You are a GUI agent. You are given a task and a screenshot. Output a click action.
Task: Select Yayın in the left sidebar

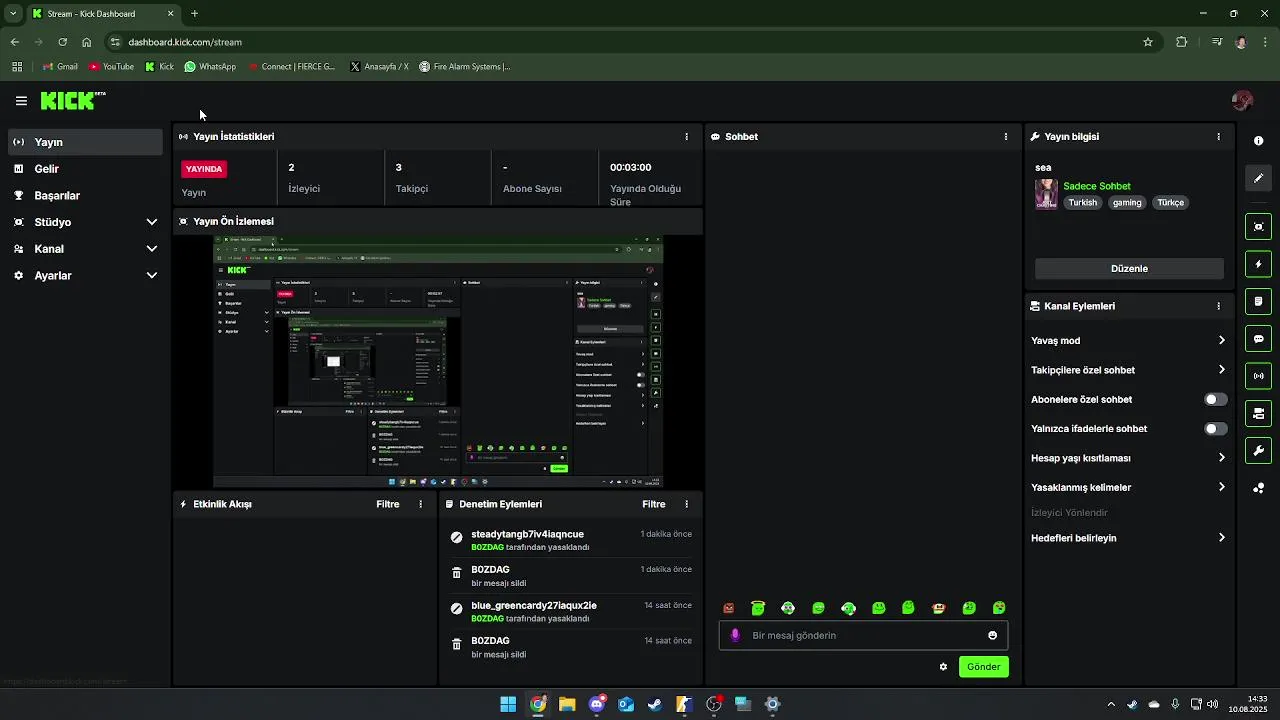[85, 142]
